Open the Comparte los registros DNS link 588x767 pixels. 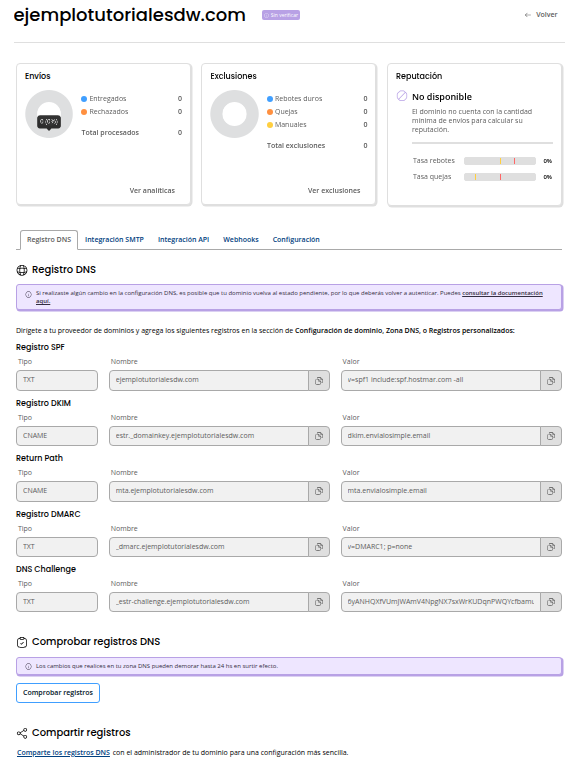coord(64,752)
